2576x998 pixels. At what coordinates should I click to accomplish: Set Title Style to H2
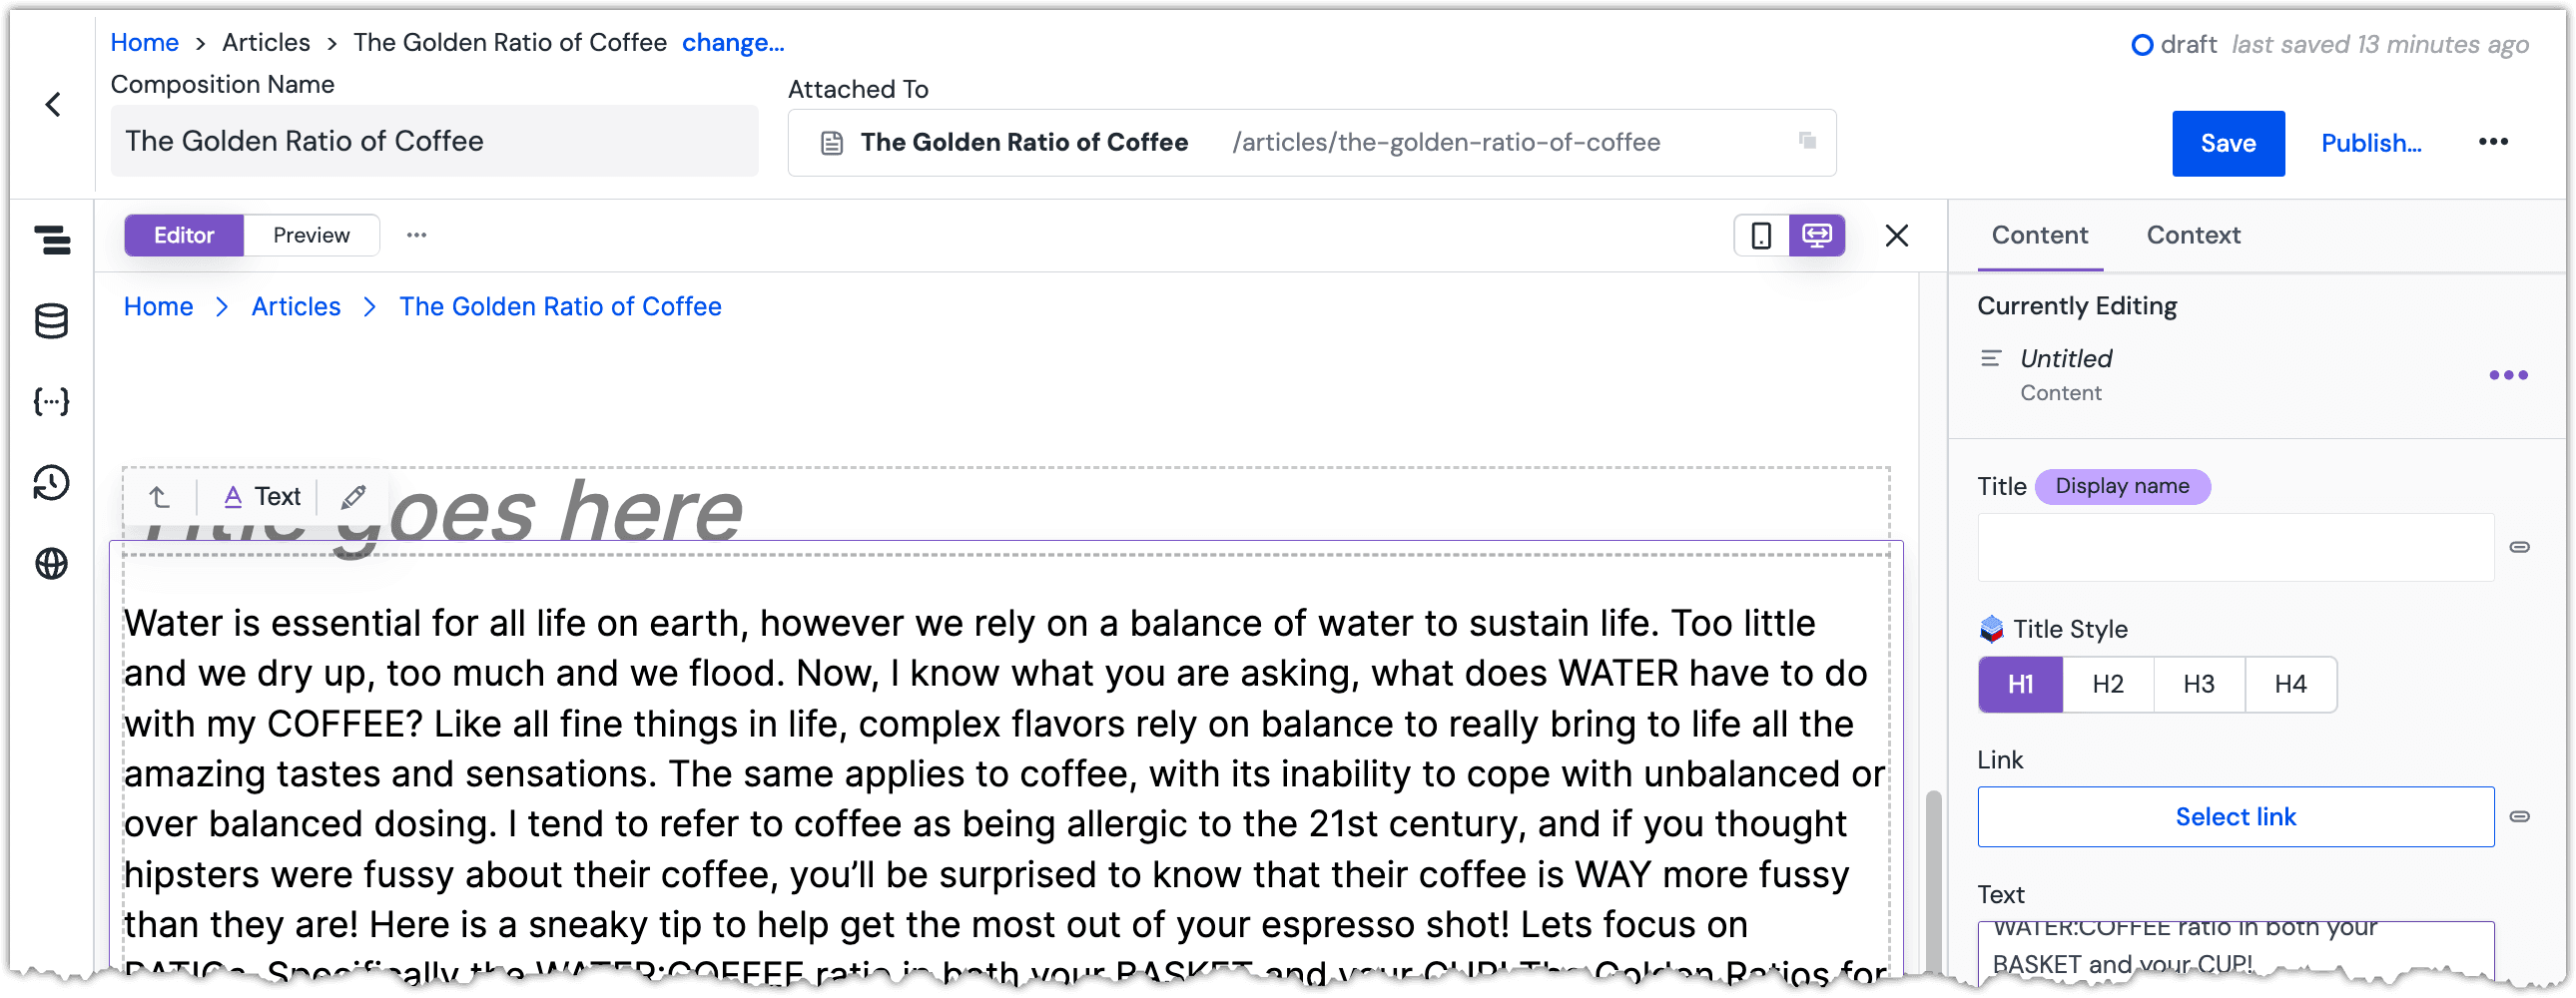[x=2108, y=685]
